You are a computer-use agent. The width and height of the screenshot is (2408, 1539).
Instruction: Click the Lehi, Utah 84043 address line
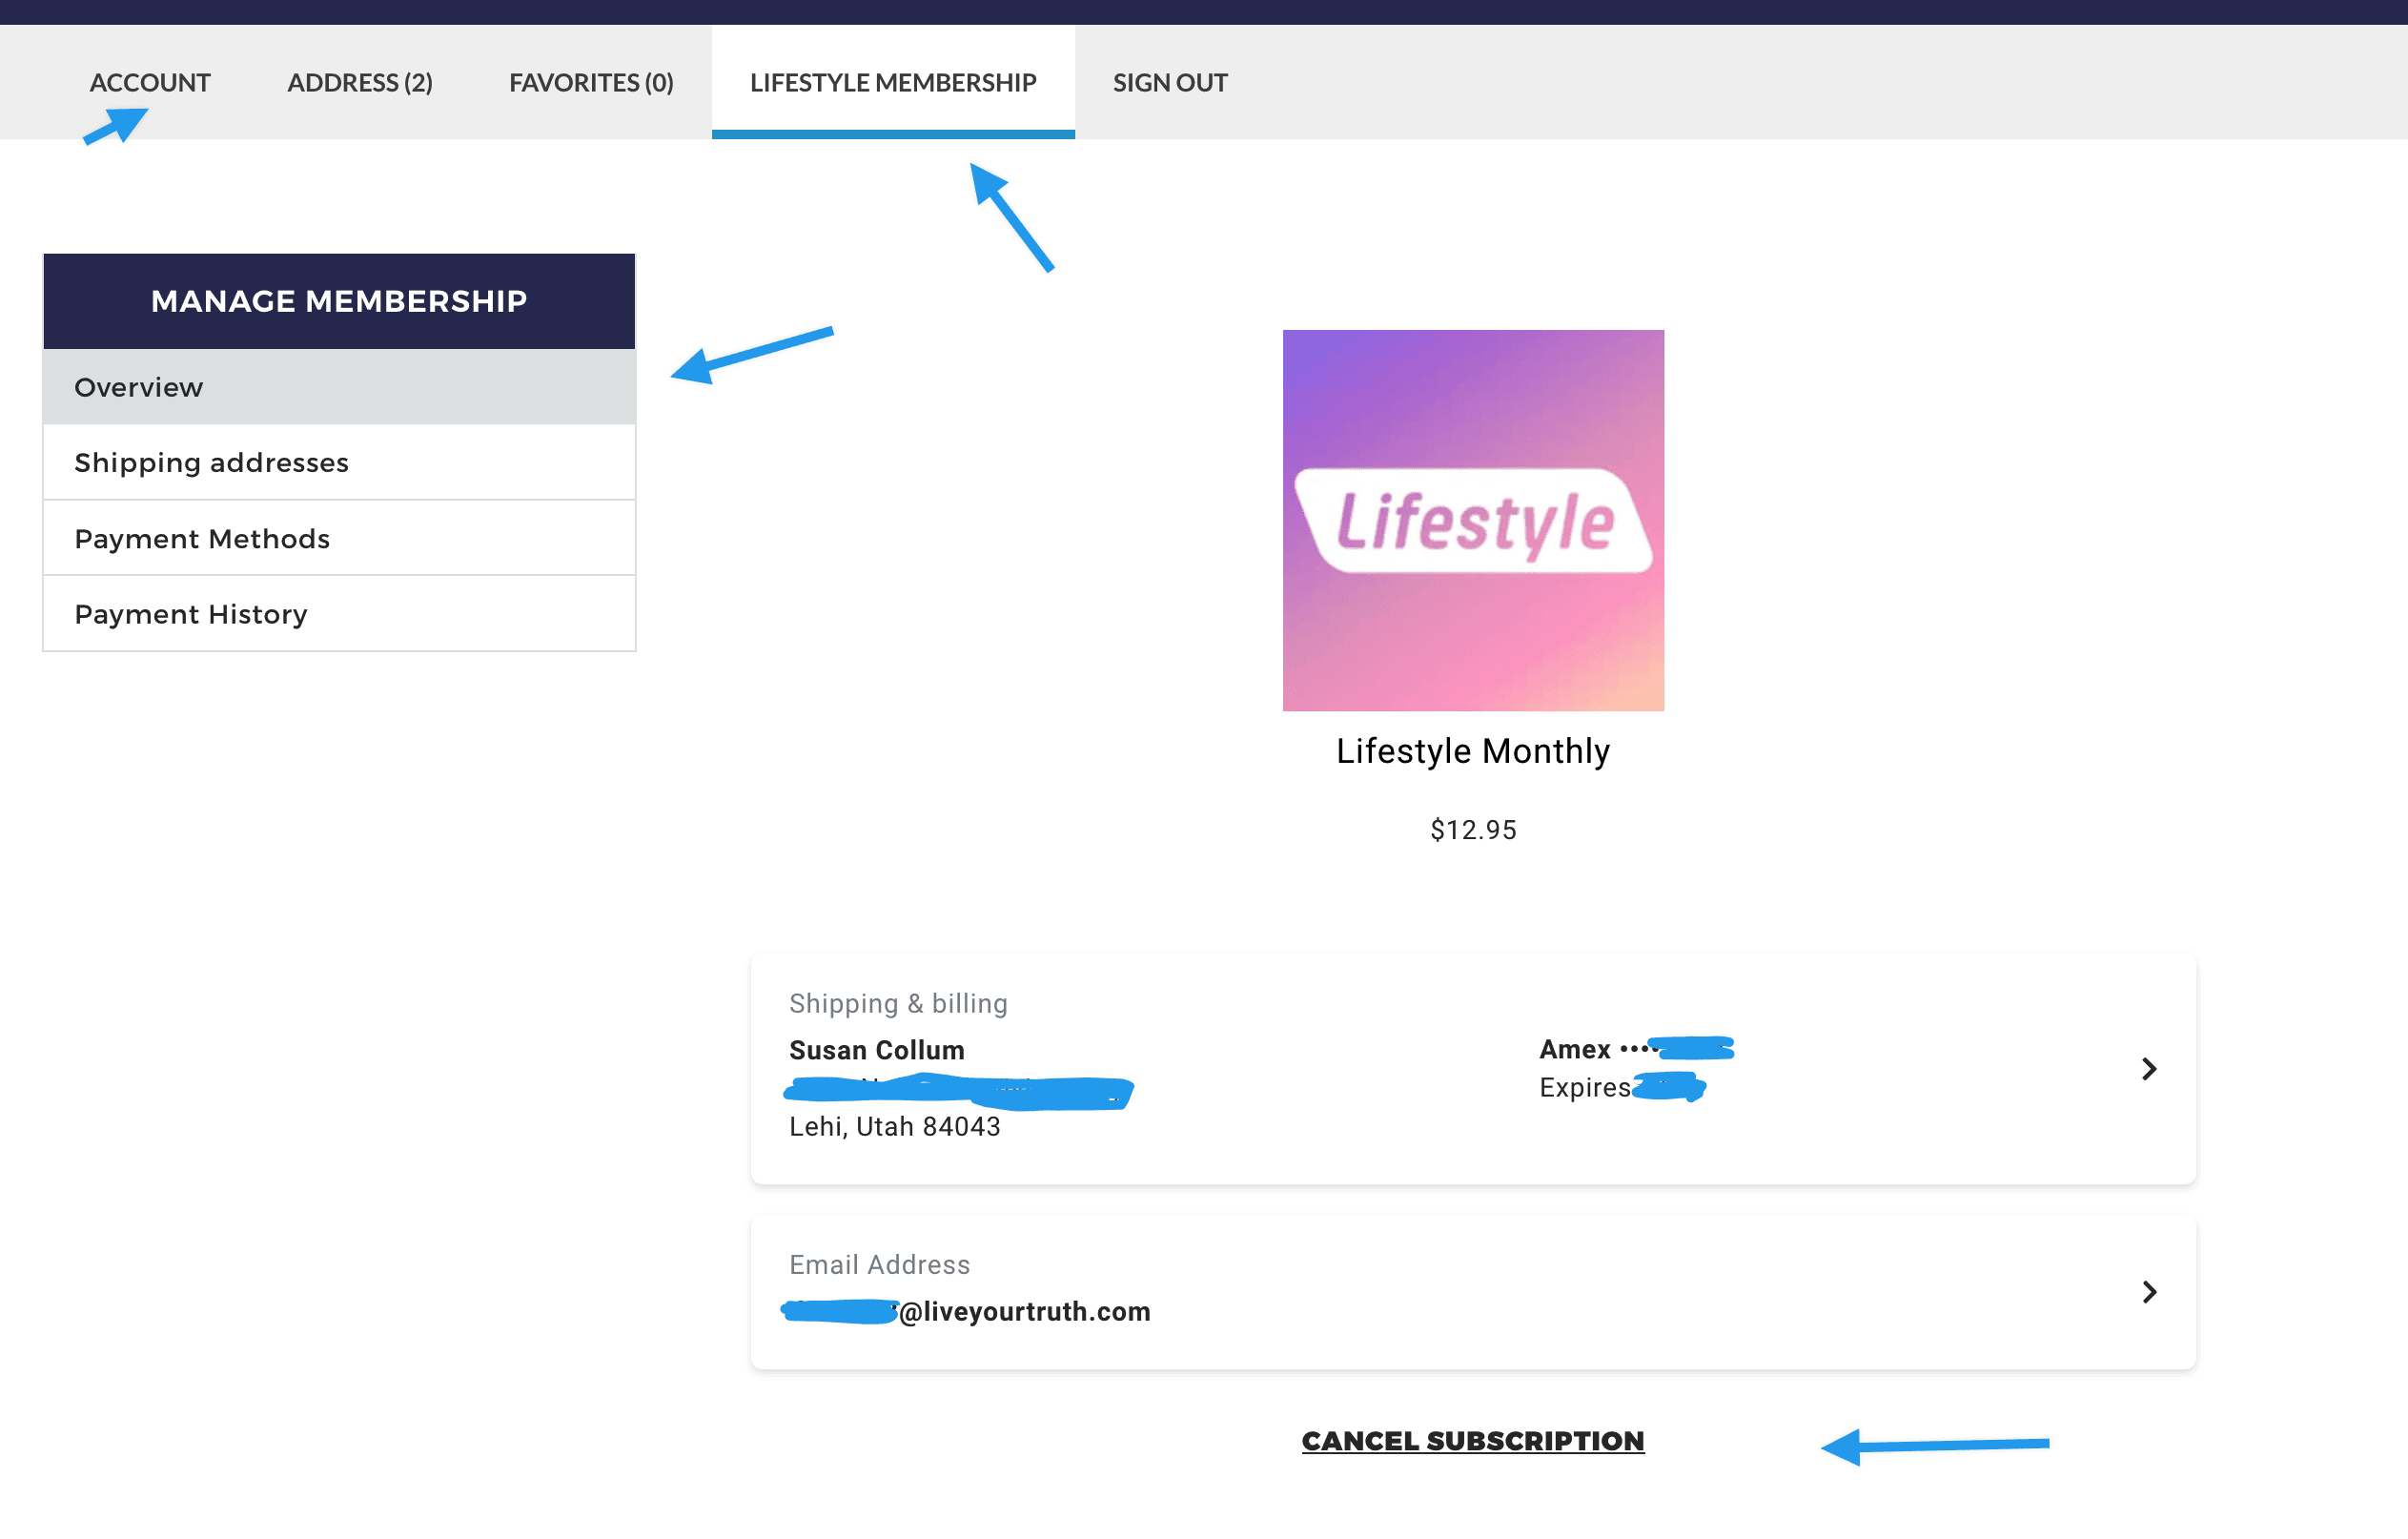point(895,1127)
